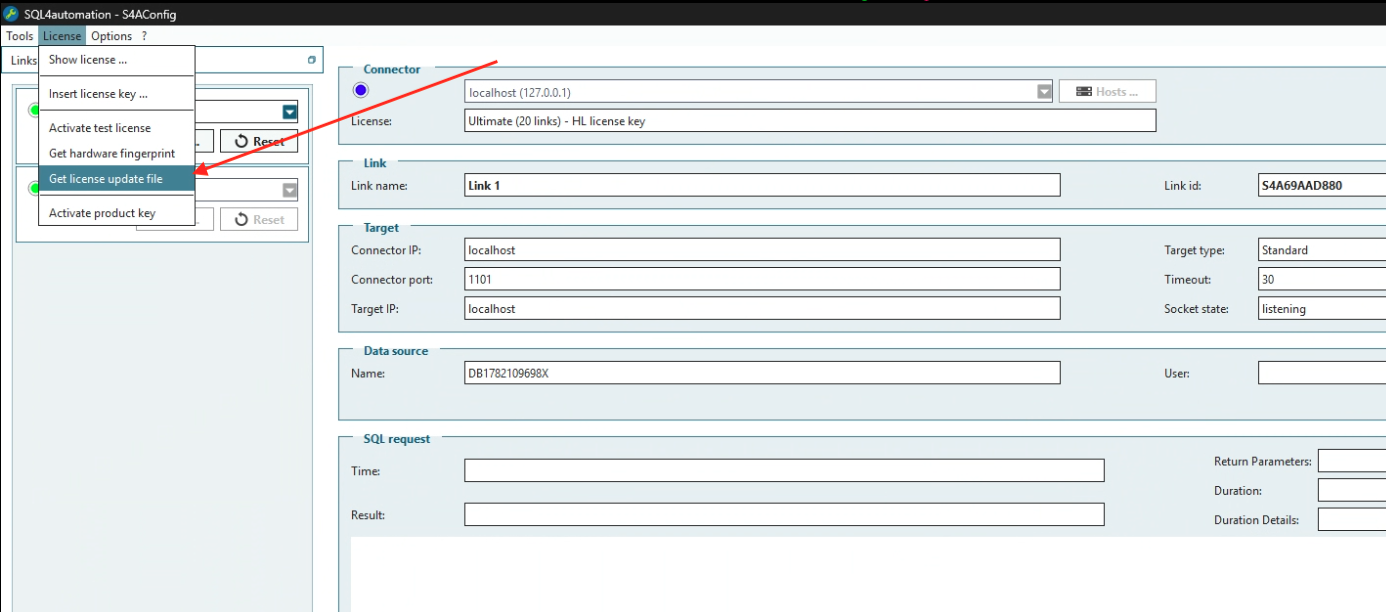Screen dimensions: 1386x612
Task: Select Get hardware fingerprint
Action: click(116, 153)
